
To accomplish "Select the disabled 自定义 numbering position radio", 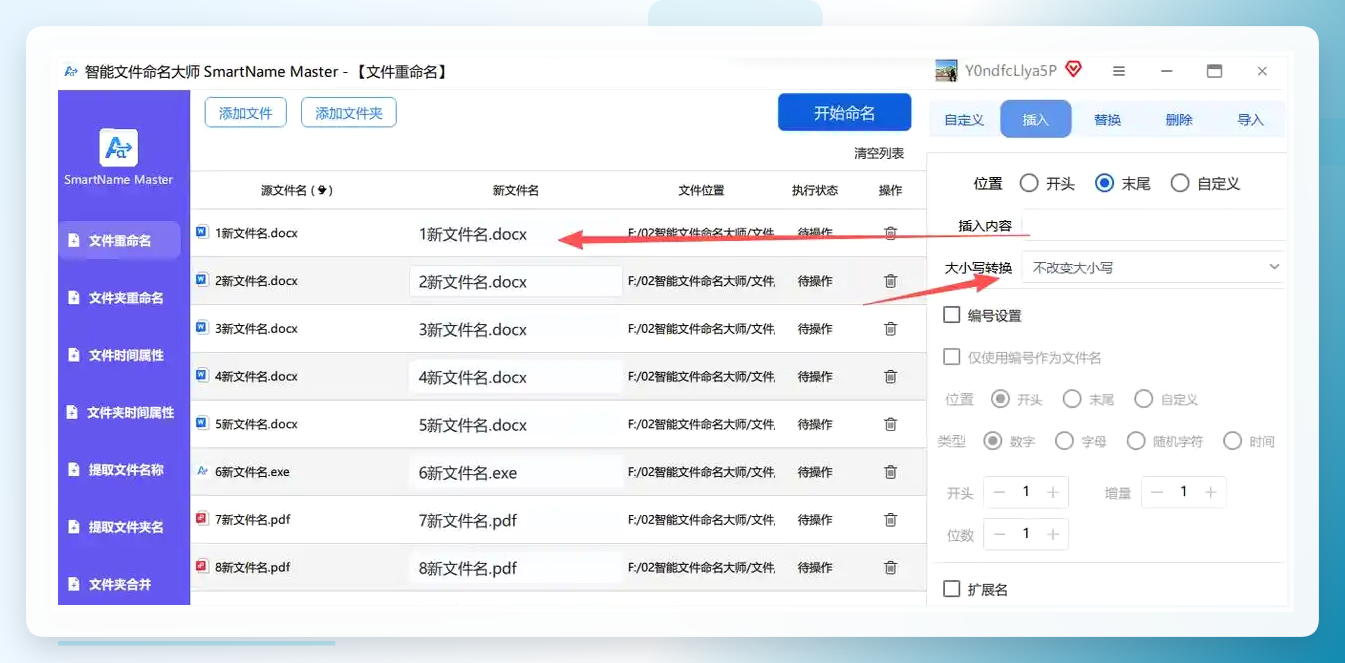I will tap(1143, 399).
